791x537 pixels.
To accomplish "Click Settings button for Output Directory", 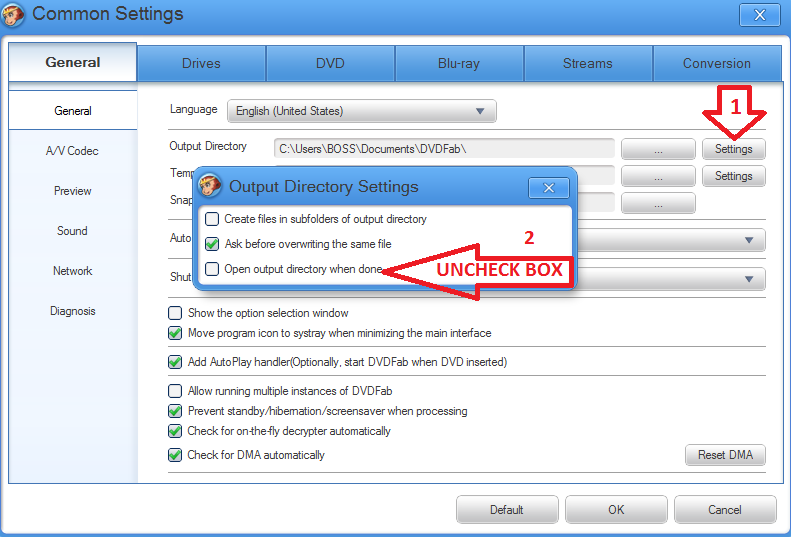I will click(733, 149).
